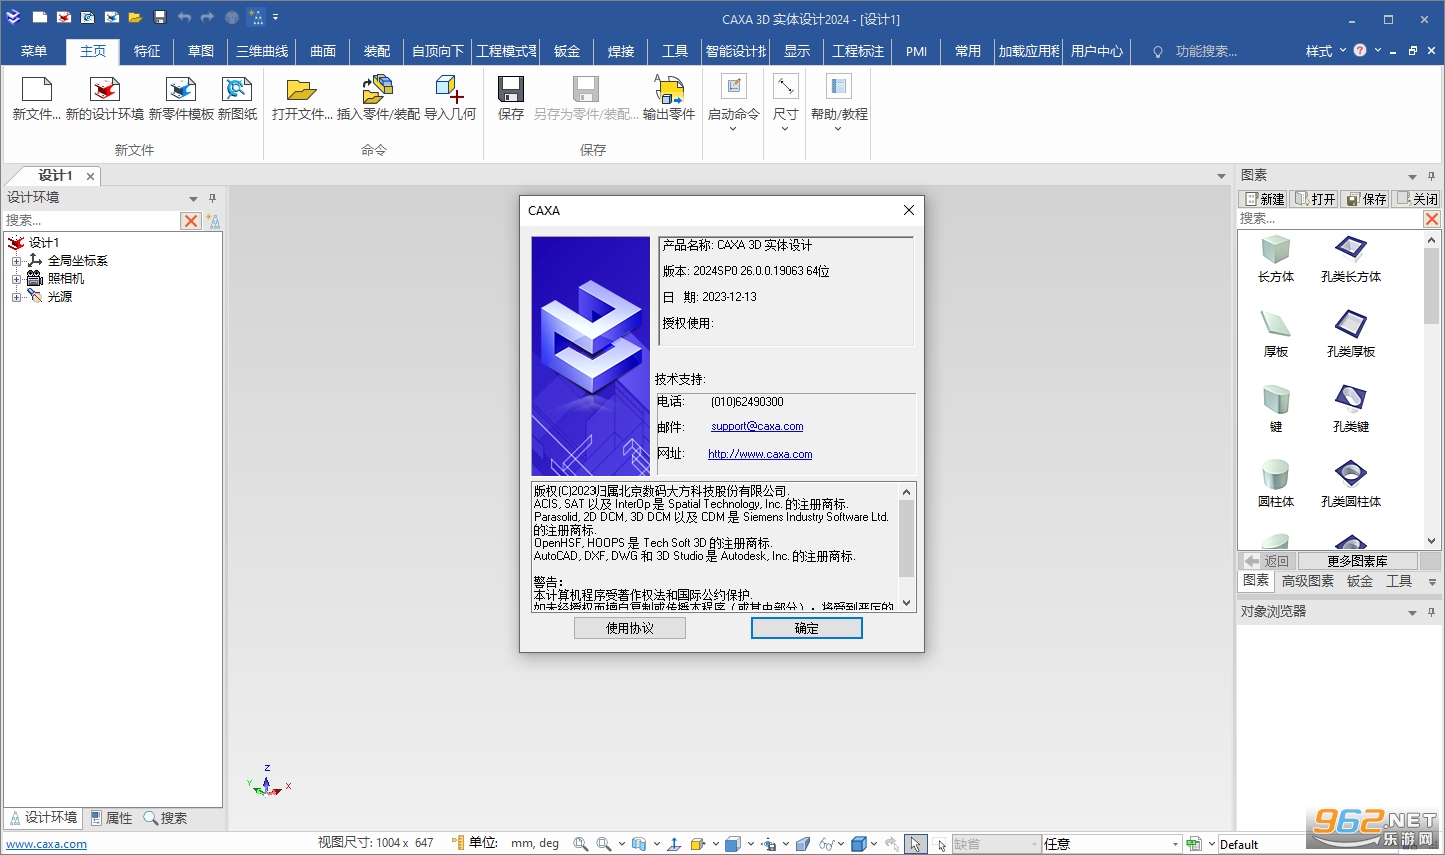Image resolution: width=1445 pixels, height=855 pixels.
Task: Pin the 设计环境 panel
Action: tap(212, 198)
